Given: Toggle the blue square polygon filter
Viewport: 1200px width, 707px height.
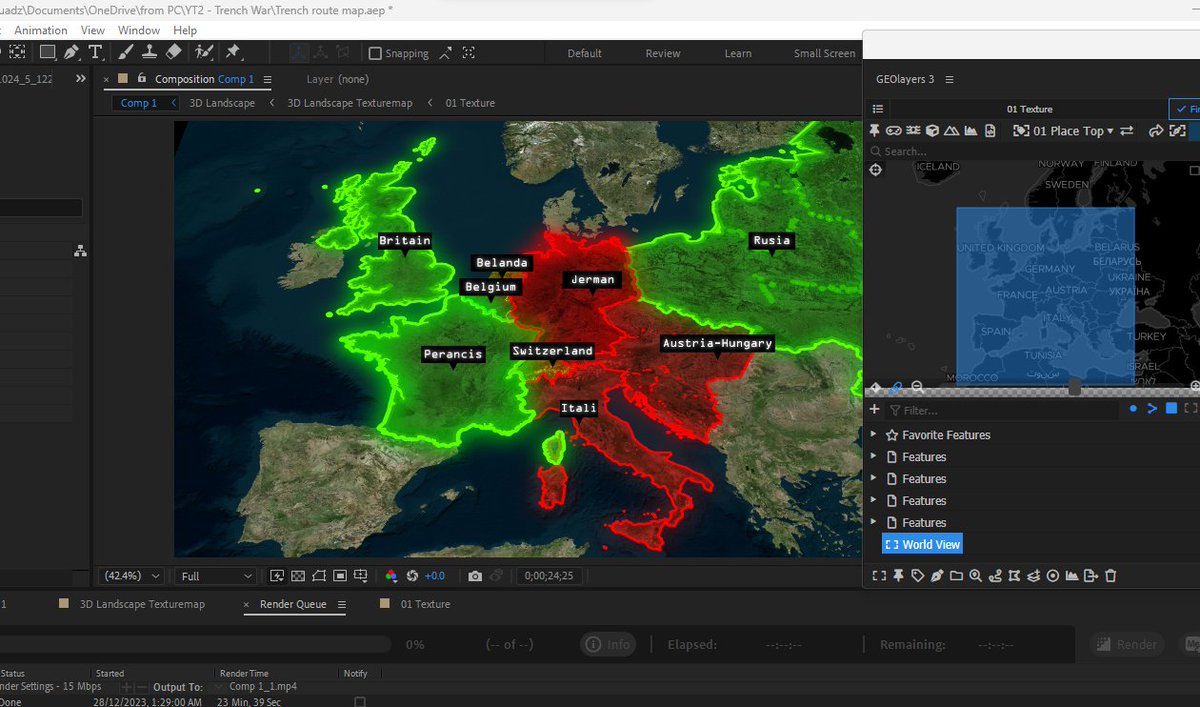Looking at the screenshot, I should pos(1171,409).
